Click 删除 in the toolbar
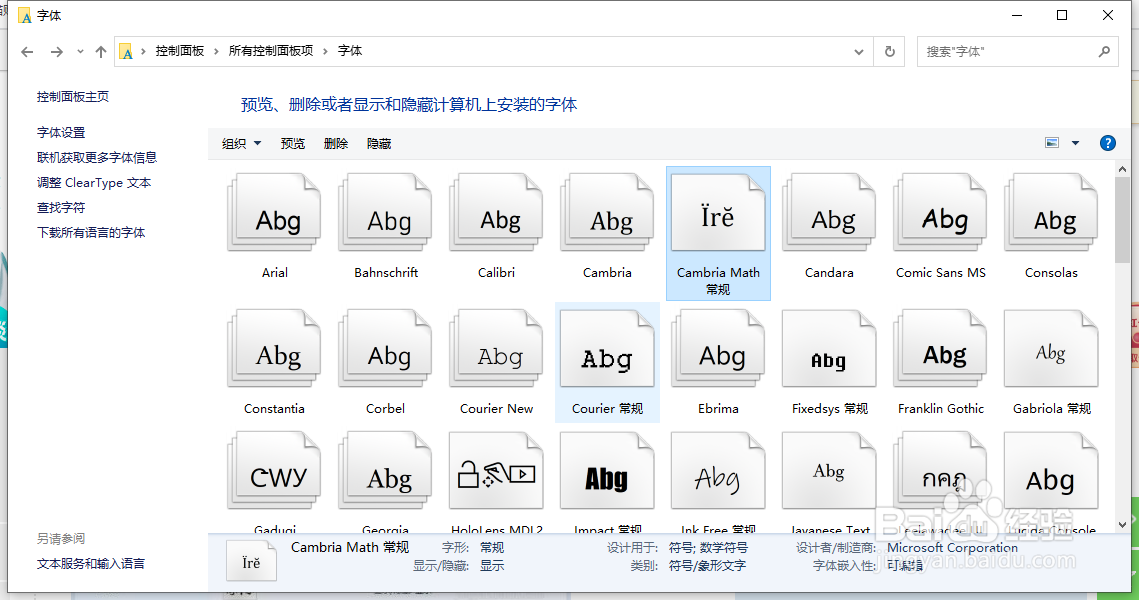The width and height of the screenshot is (1139, 600). coord(336,144)
